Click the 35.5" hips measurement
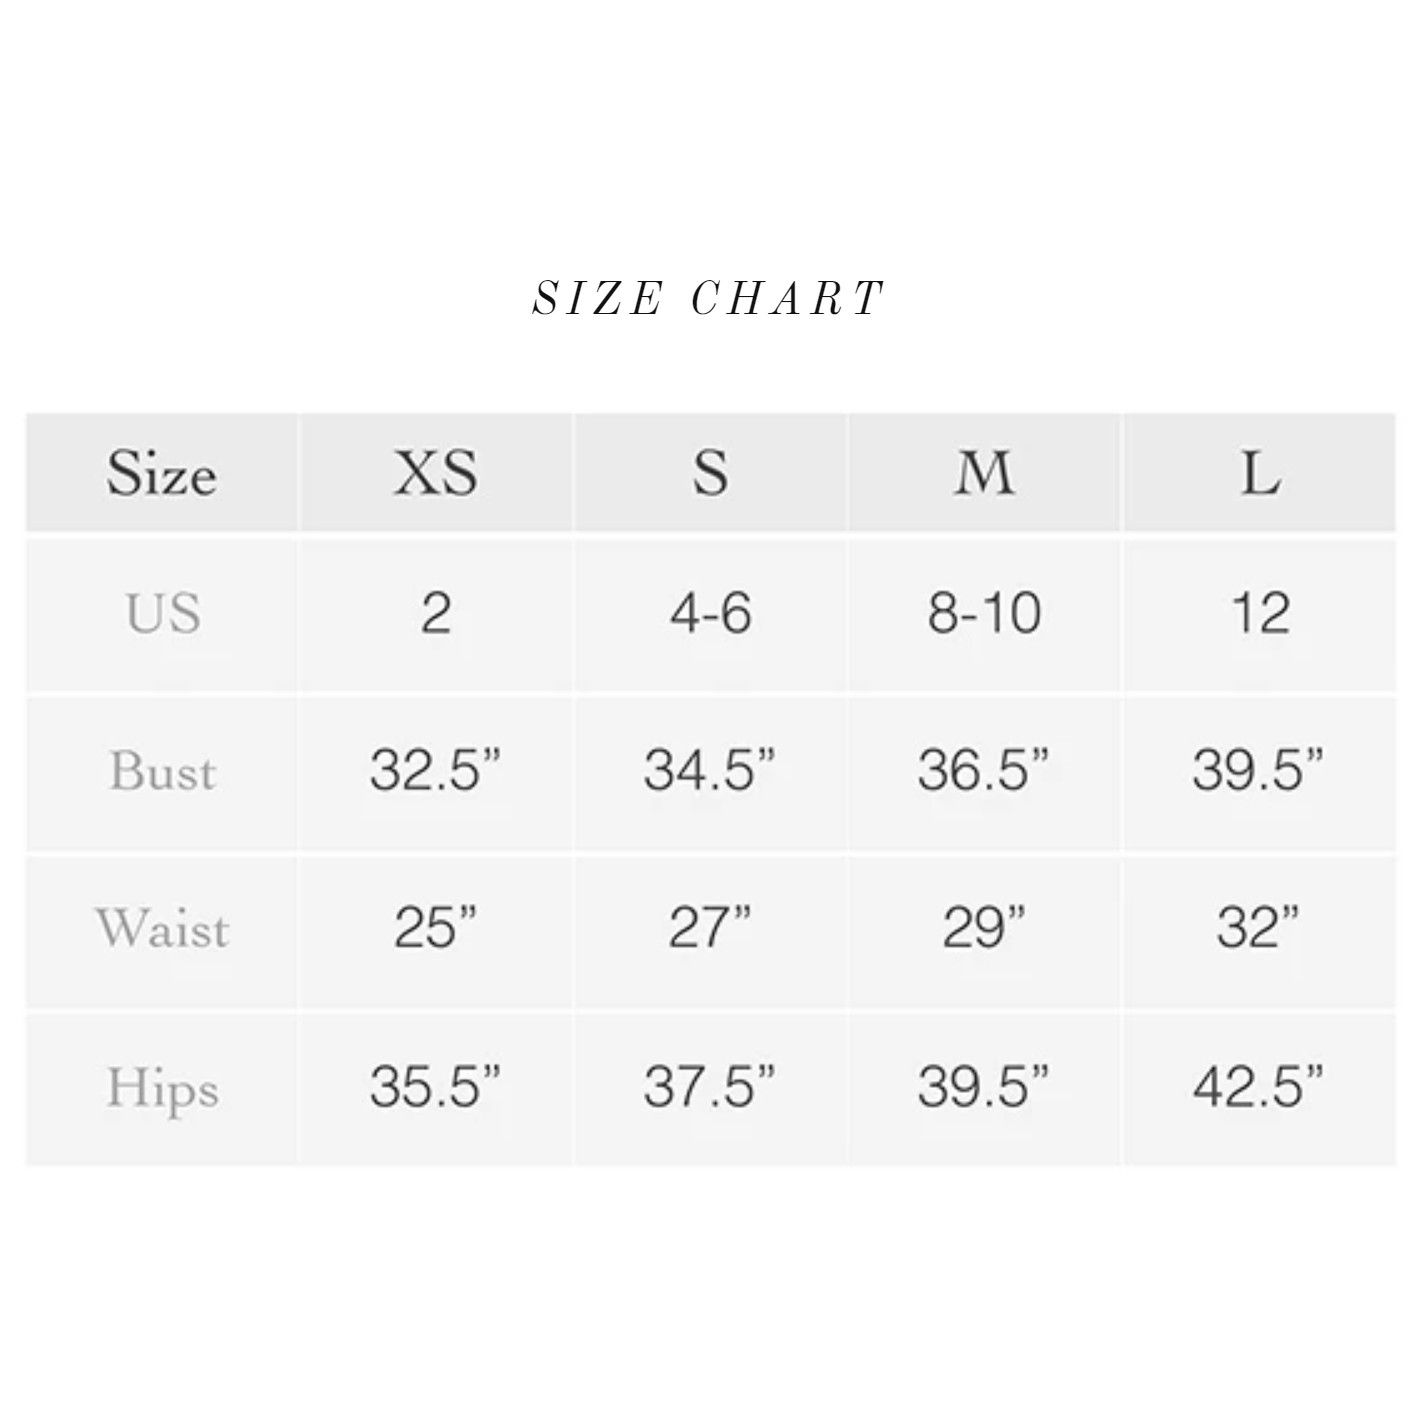The image size is (1418, 1418). (x=435, y=1086)
